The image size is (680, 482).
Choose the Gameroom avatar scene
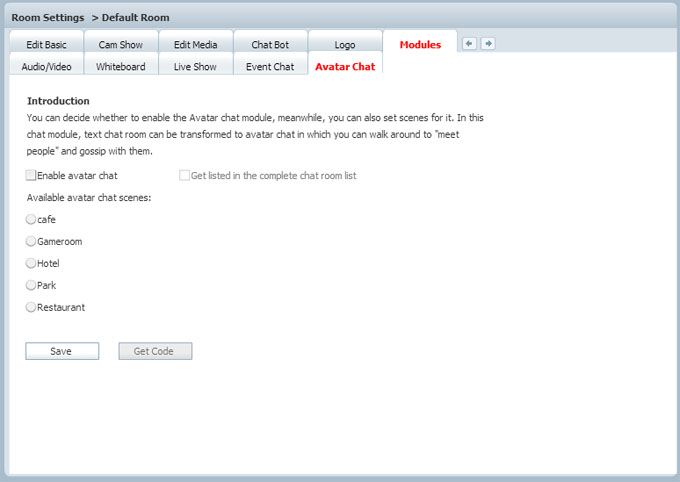coord(31,242)
